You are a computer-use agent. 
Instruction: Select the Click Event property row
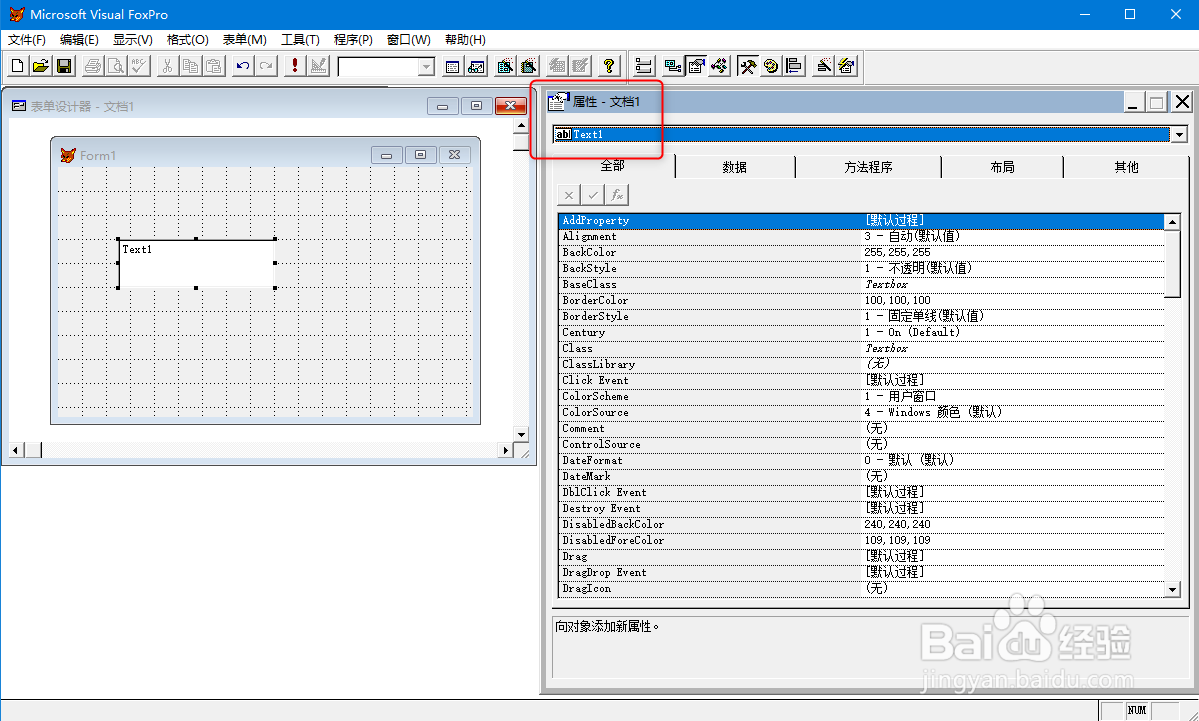tap(861, 380)
